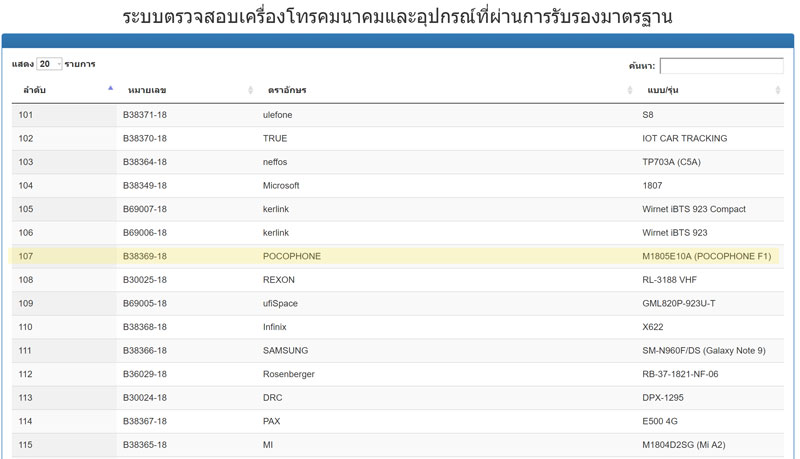Sort by ลำดับ column arrow icon

click(110, 89)
